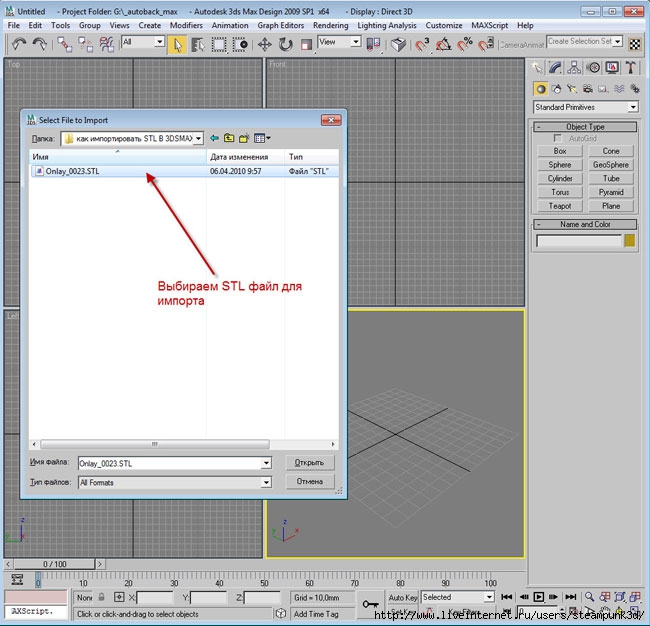Select Space Warps wavy icon

(619, 89)
